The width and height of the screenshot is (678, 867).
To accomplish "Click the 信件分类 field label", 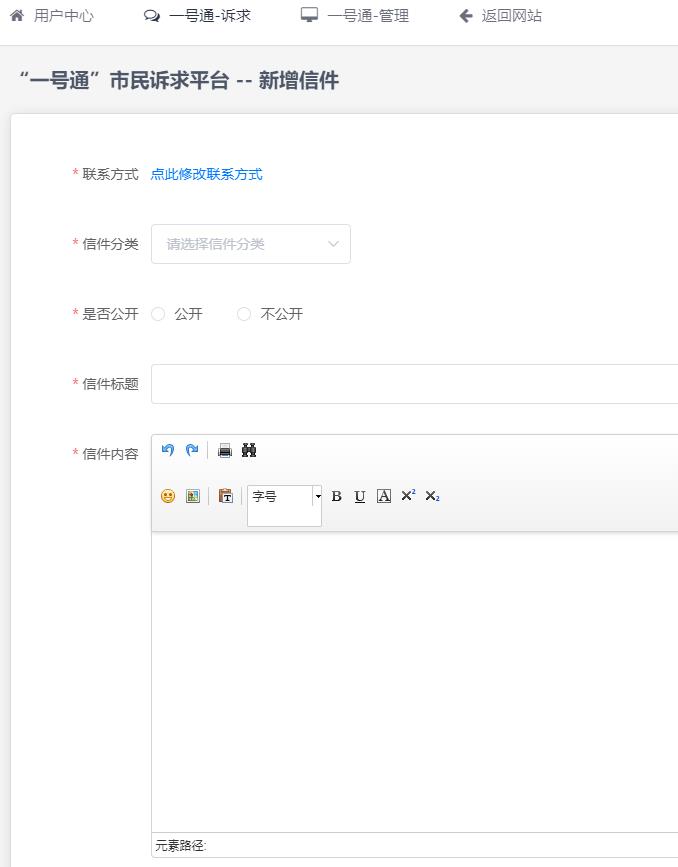I will click(x=110, y=244).
